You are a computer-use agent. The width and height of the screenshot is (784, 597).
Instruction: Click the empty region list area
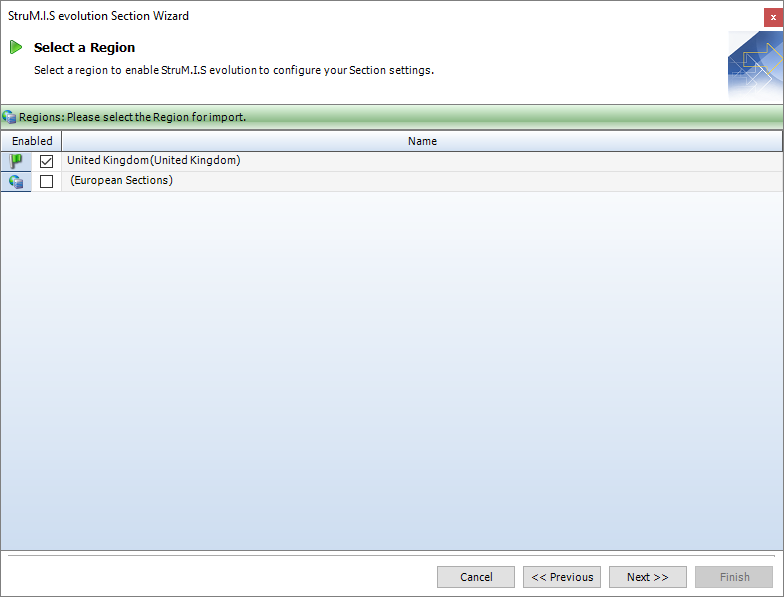(392, 370)
